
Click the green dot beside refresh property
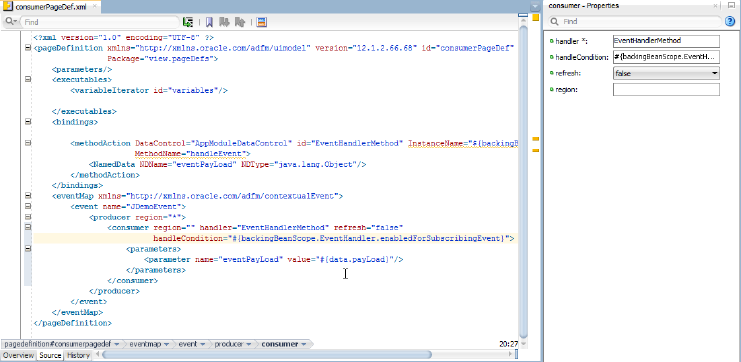(551, 73)
